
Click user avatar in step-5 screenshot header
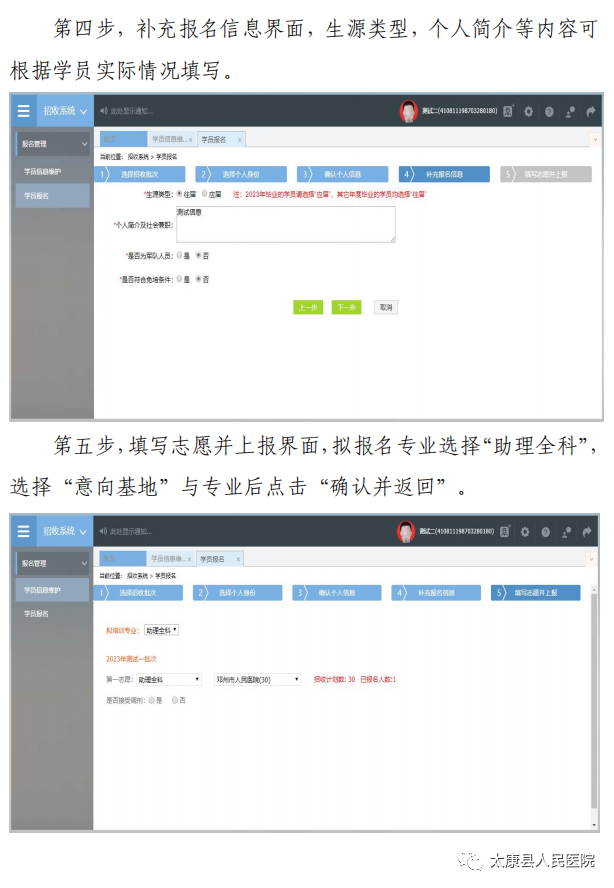tap(406, 531)
